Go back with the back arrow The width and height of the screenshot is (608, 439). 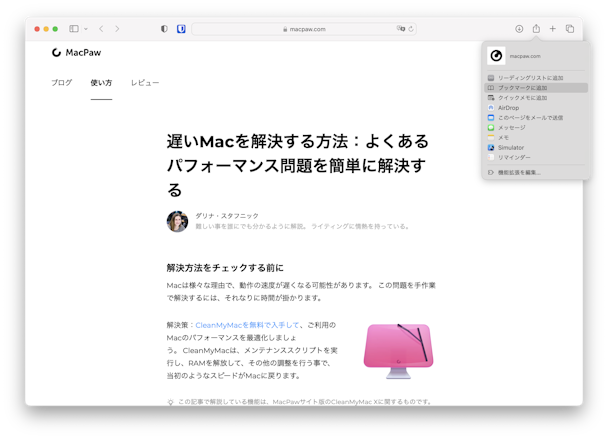[x=101, y=29]
